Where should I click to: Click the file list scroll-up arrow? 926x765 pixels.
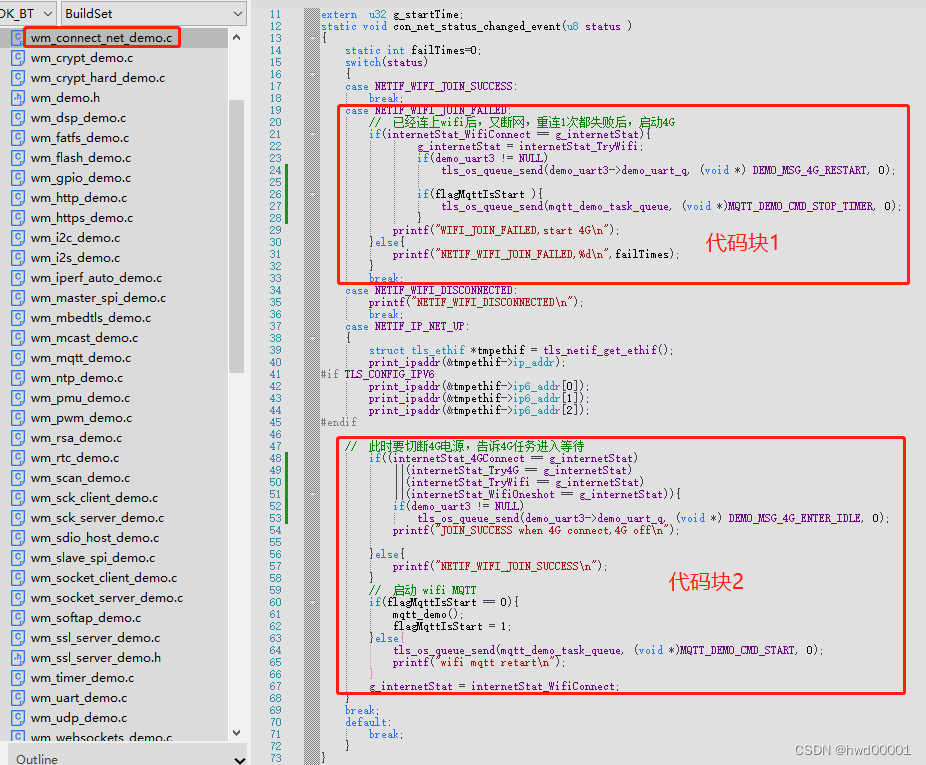tap(236, 37)
